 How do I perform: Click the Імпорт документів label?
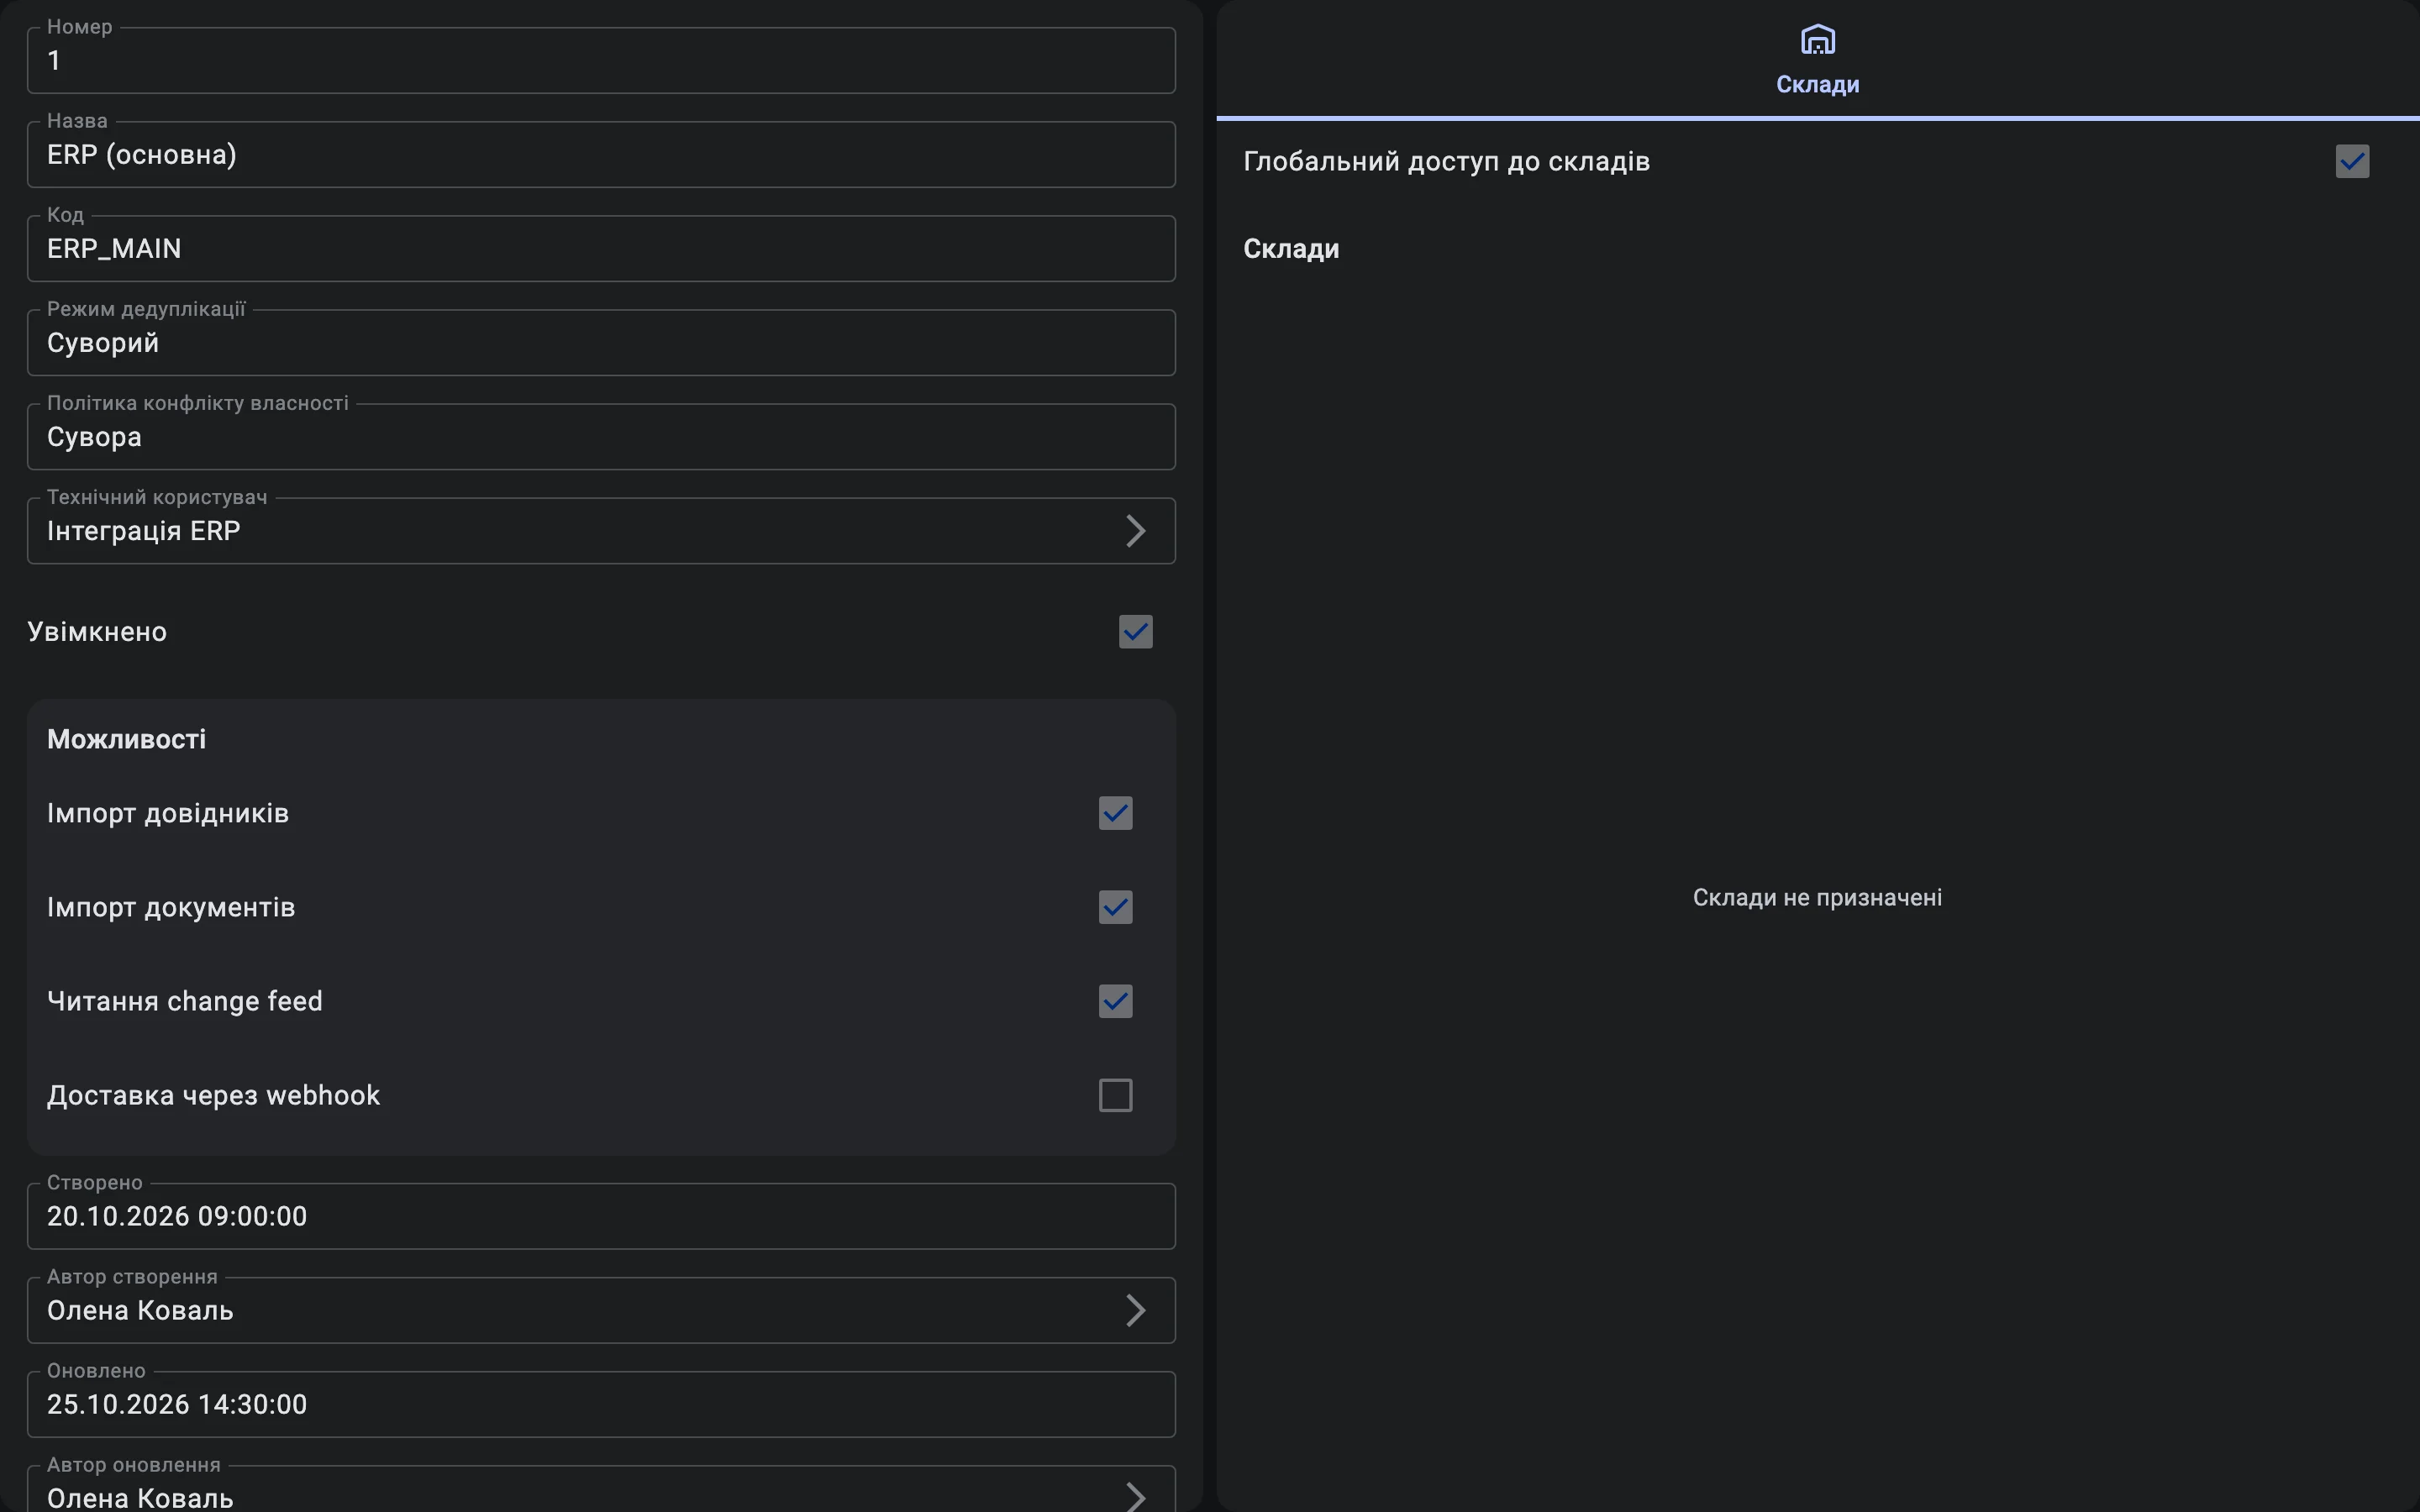point(171,908)
